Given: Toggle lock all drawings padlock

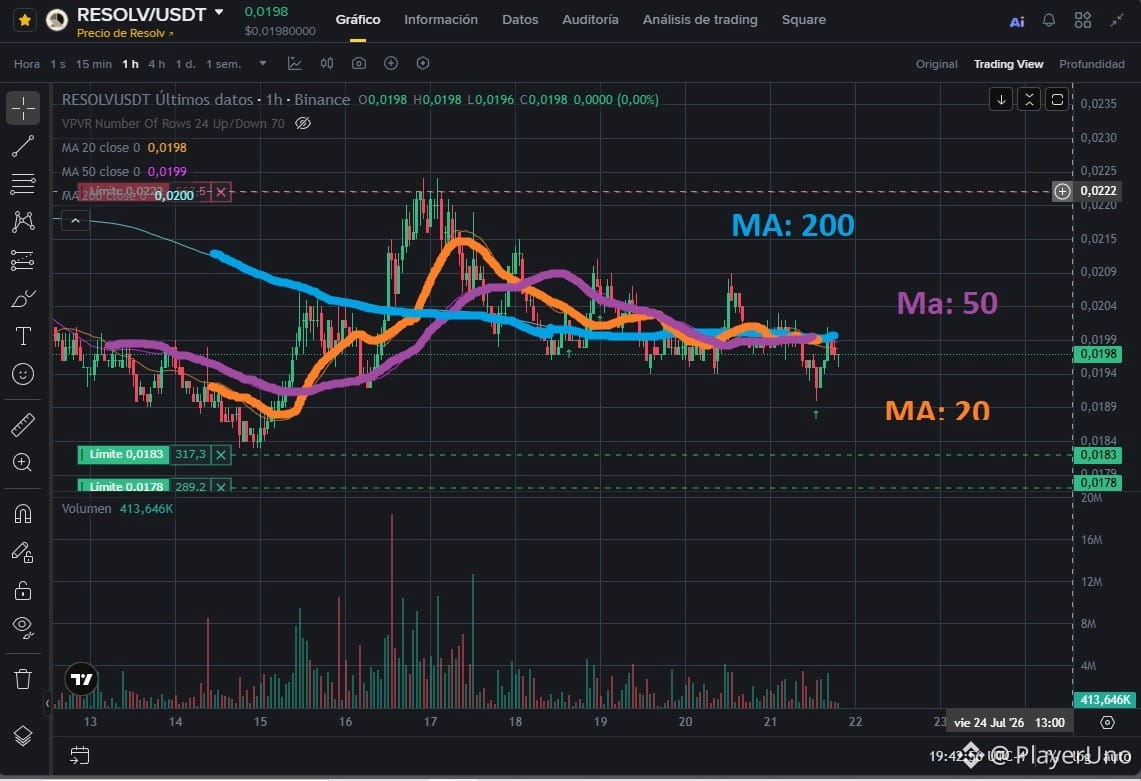Looking at the screenshot, I should coord(23,590).
